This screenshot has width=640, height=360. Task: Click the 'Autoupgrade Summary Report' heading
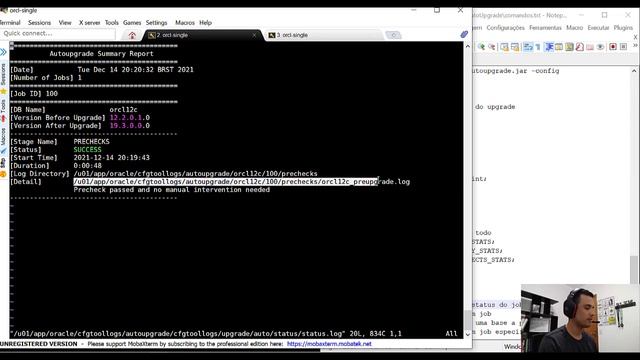pyautogui.click(x=102, y=53)
